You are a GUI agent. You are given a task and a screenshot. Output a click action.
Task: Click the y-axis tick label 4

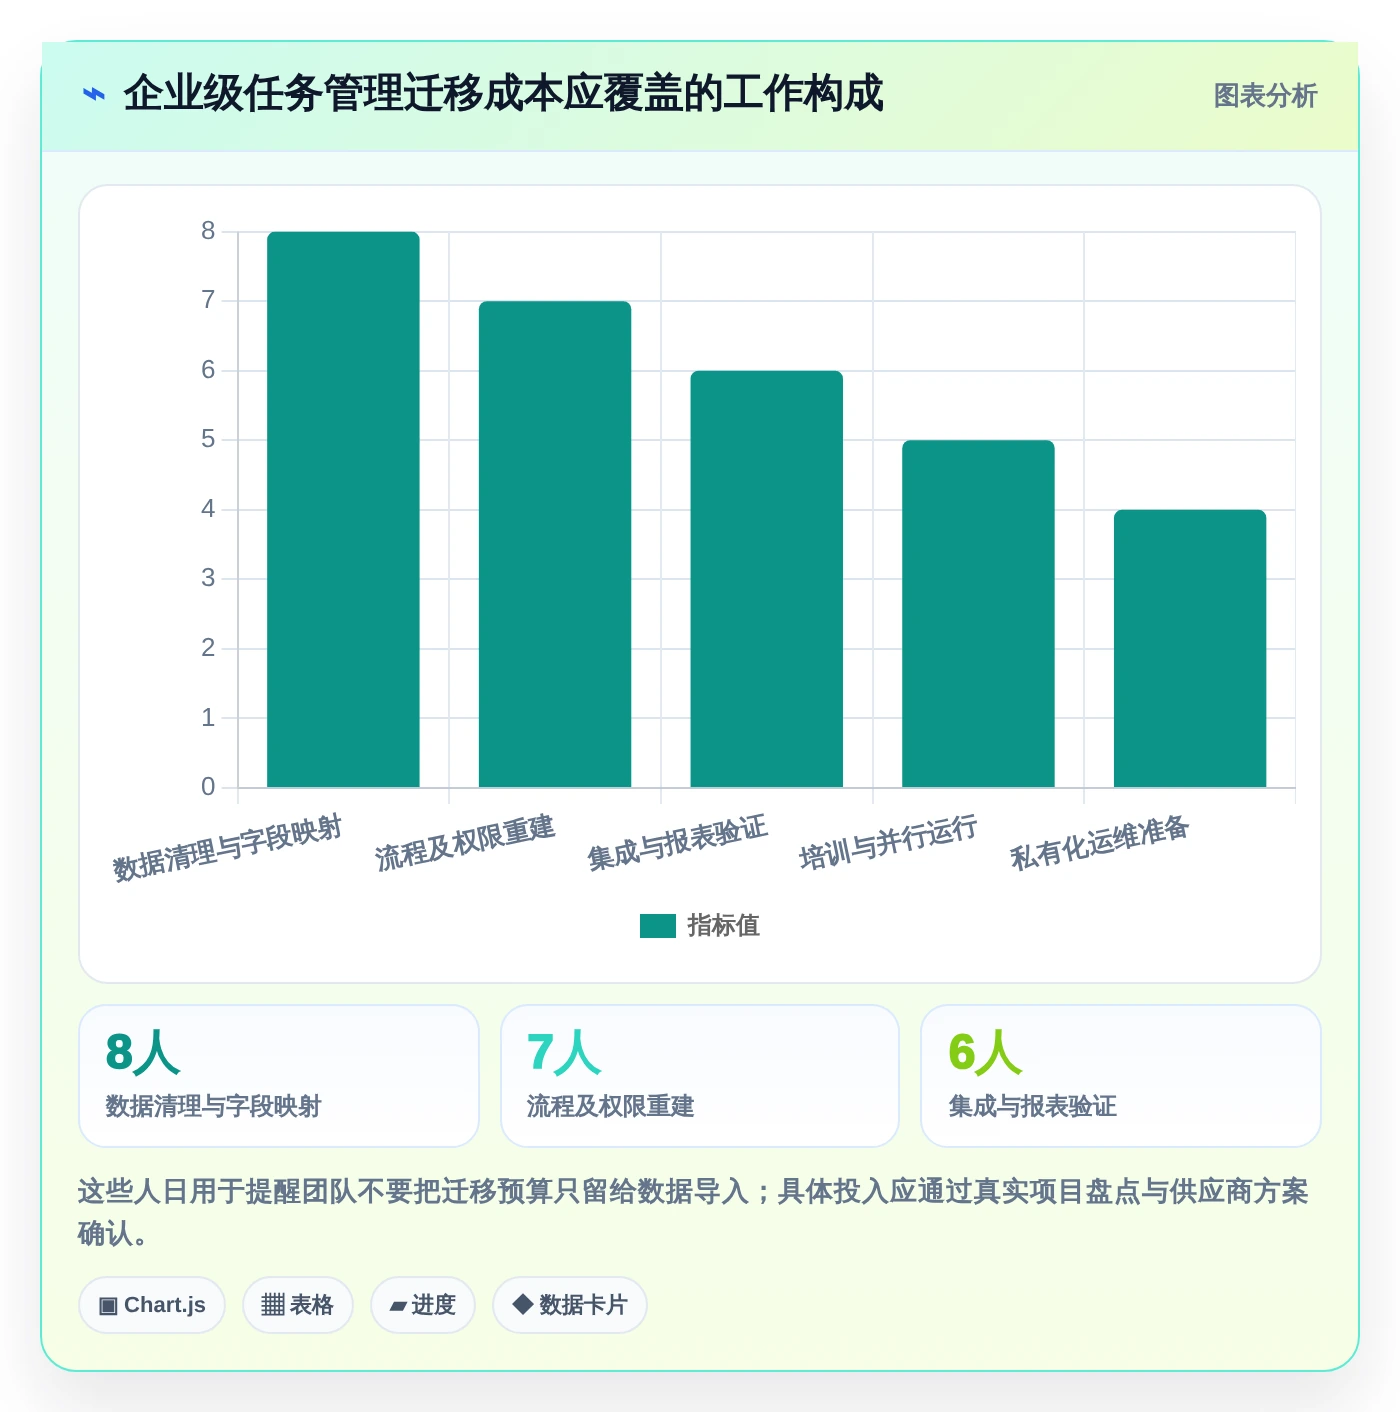[x=208, y=509]
